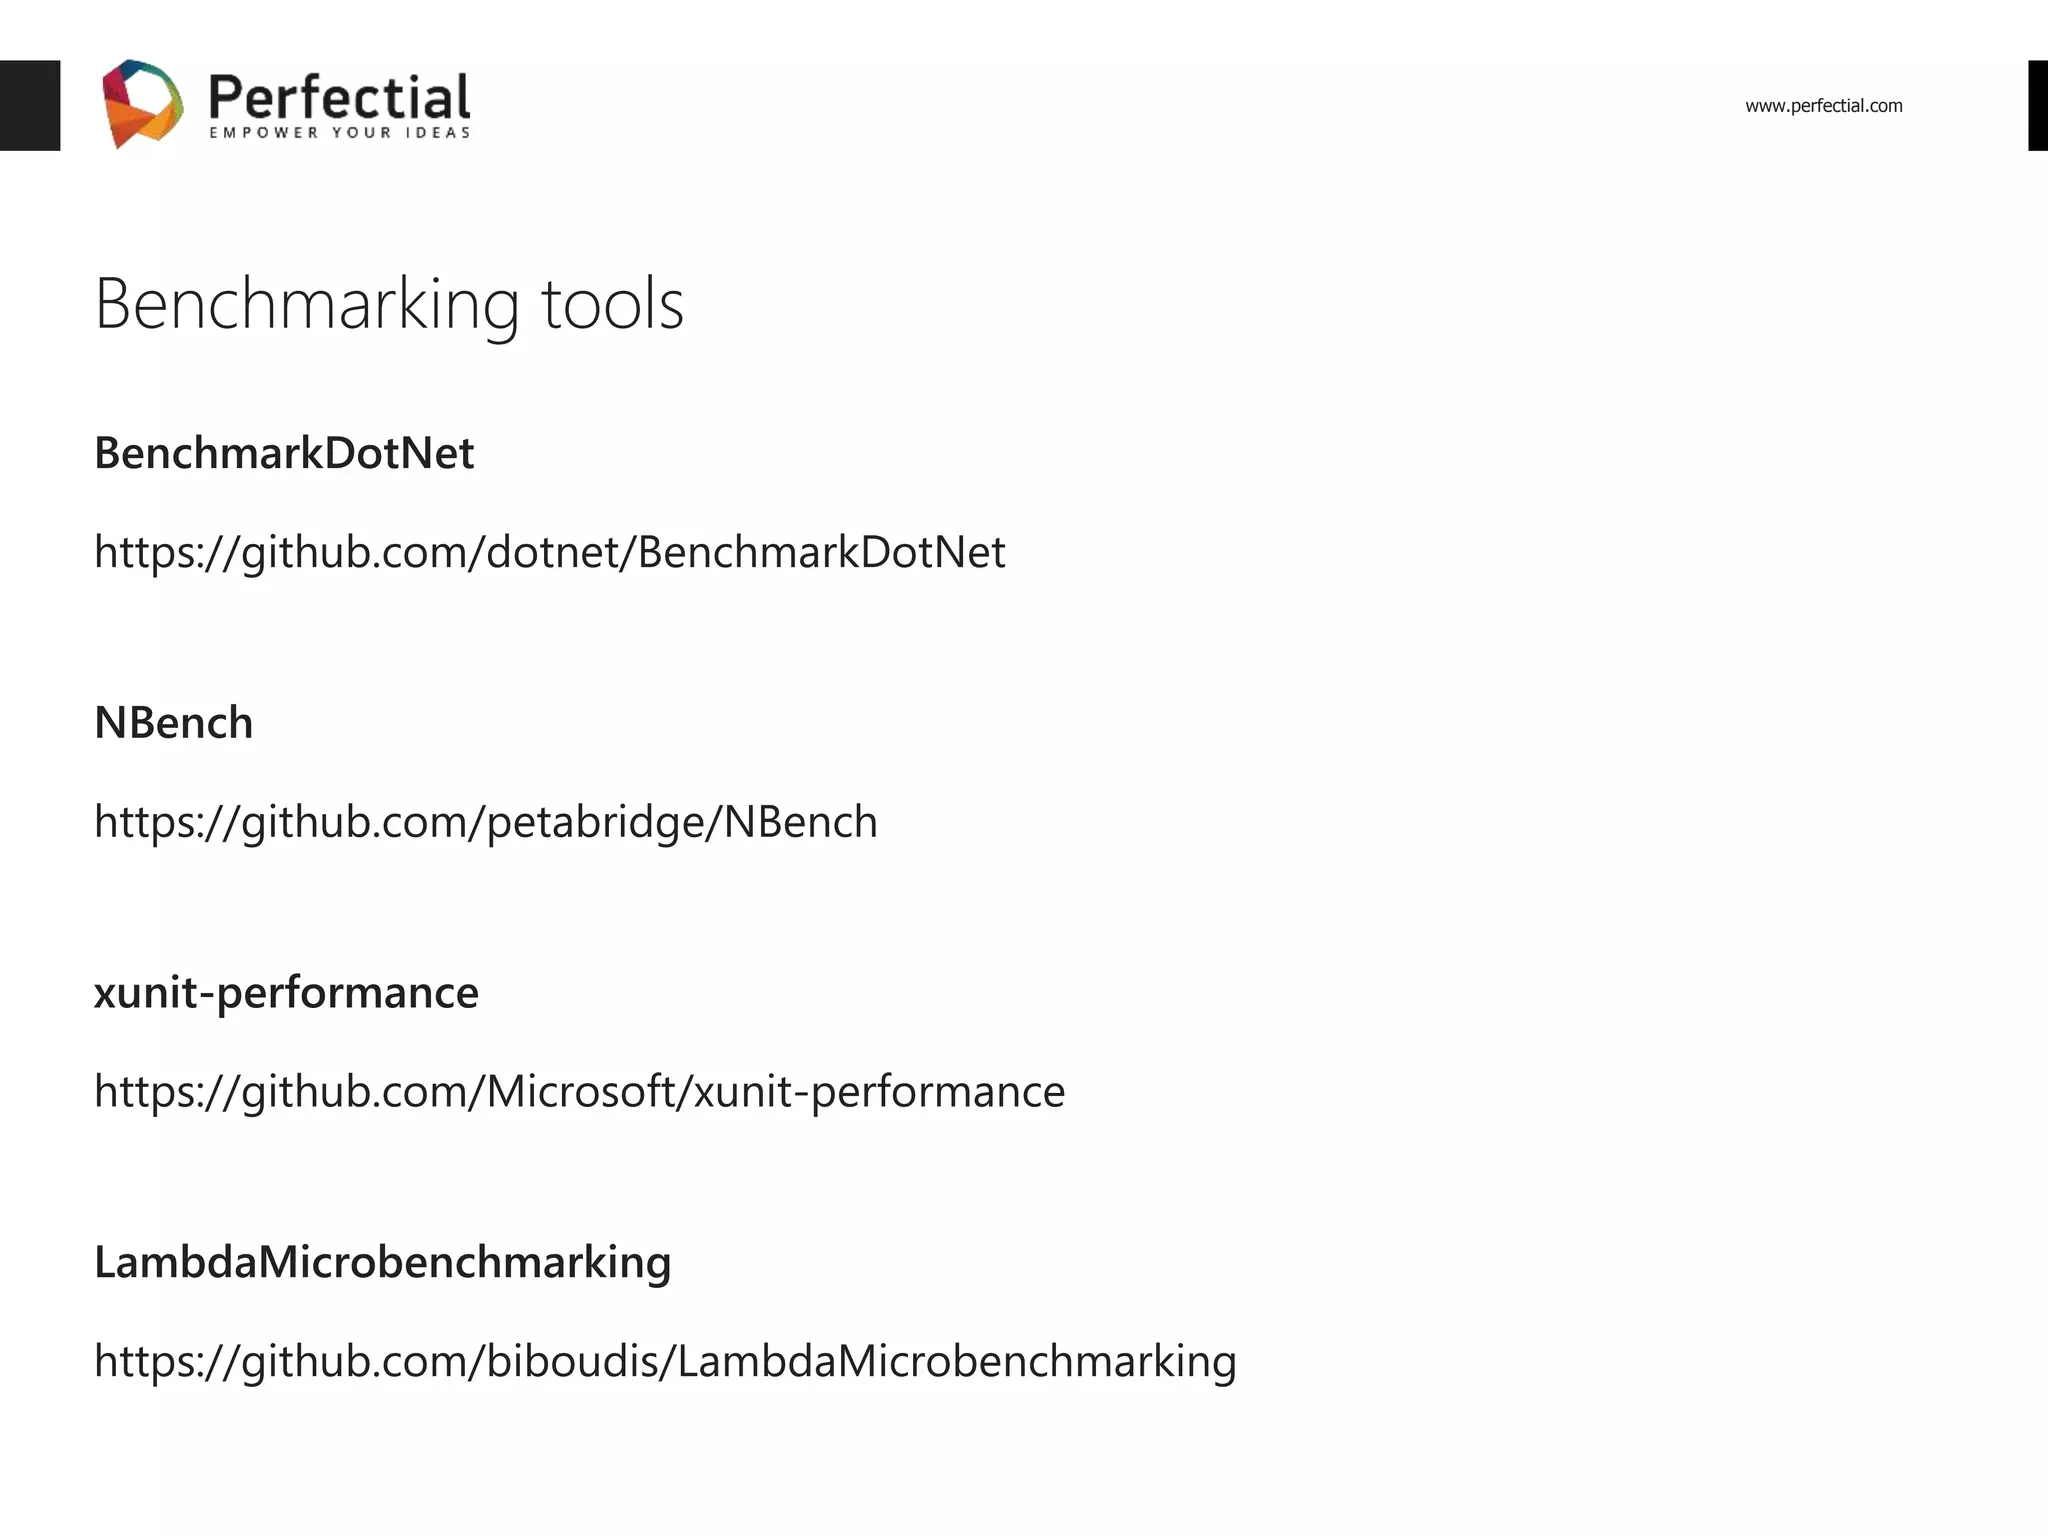The height and width of the screenshot is (1536, 2048).
Task: Click the BenchmarkDotNet bold heading
Action: point(284,453)
